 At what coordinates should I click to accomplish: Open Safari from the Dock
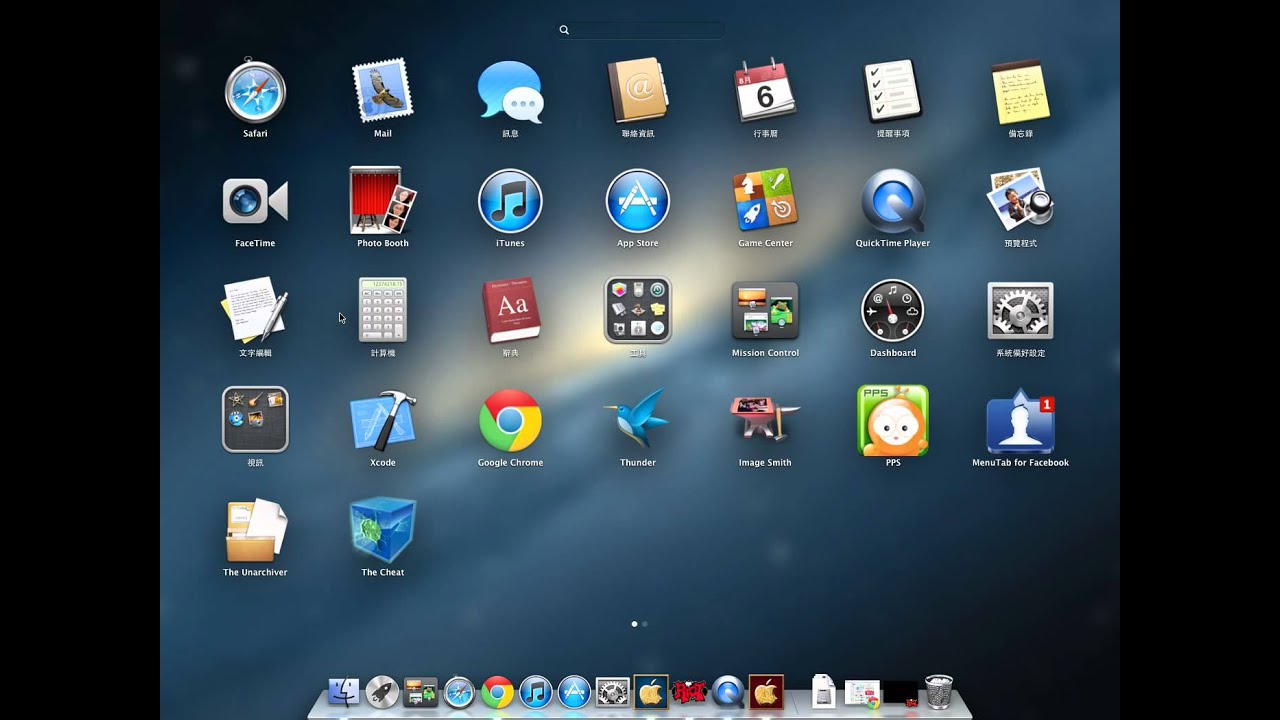click(x=459, y=691)
